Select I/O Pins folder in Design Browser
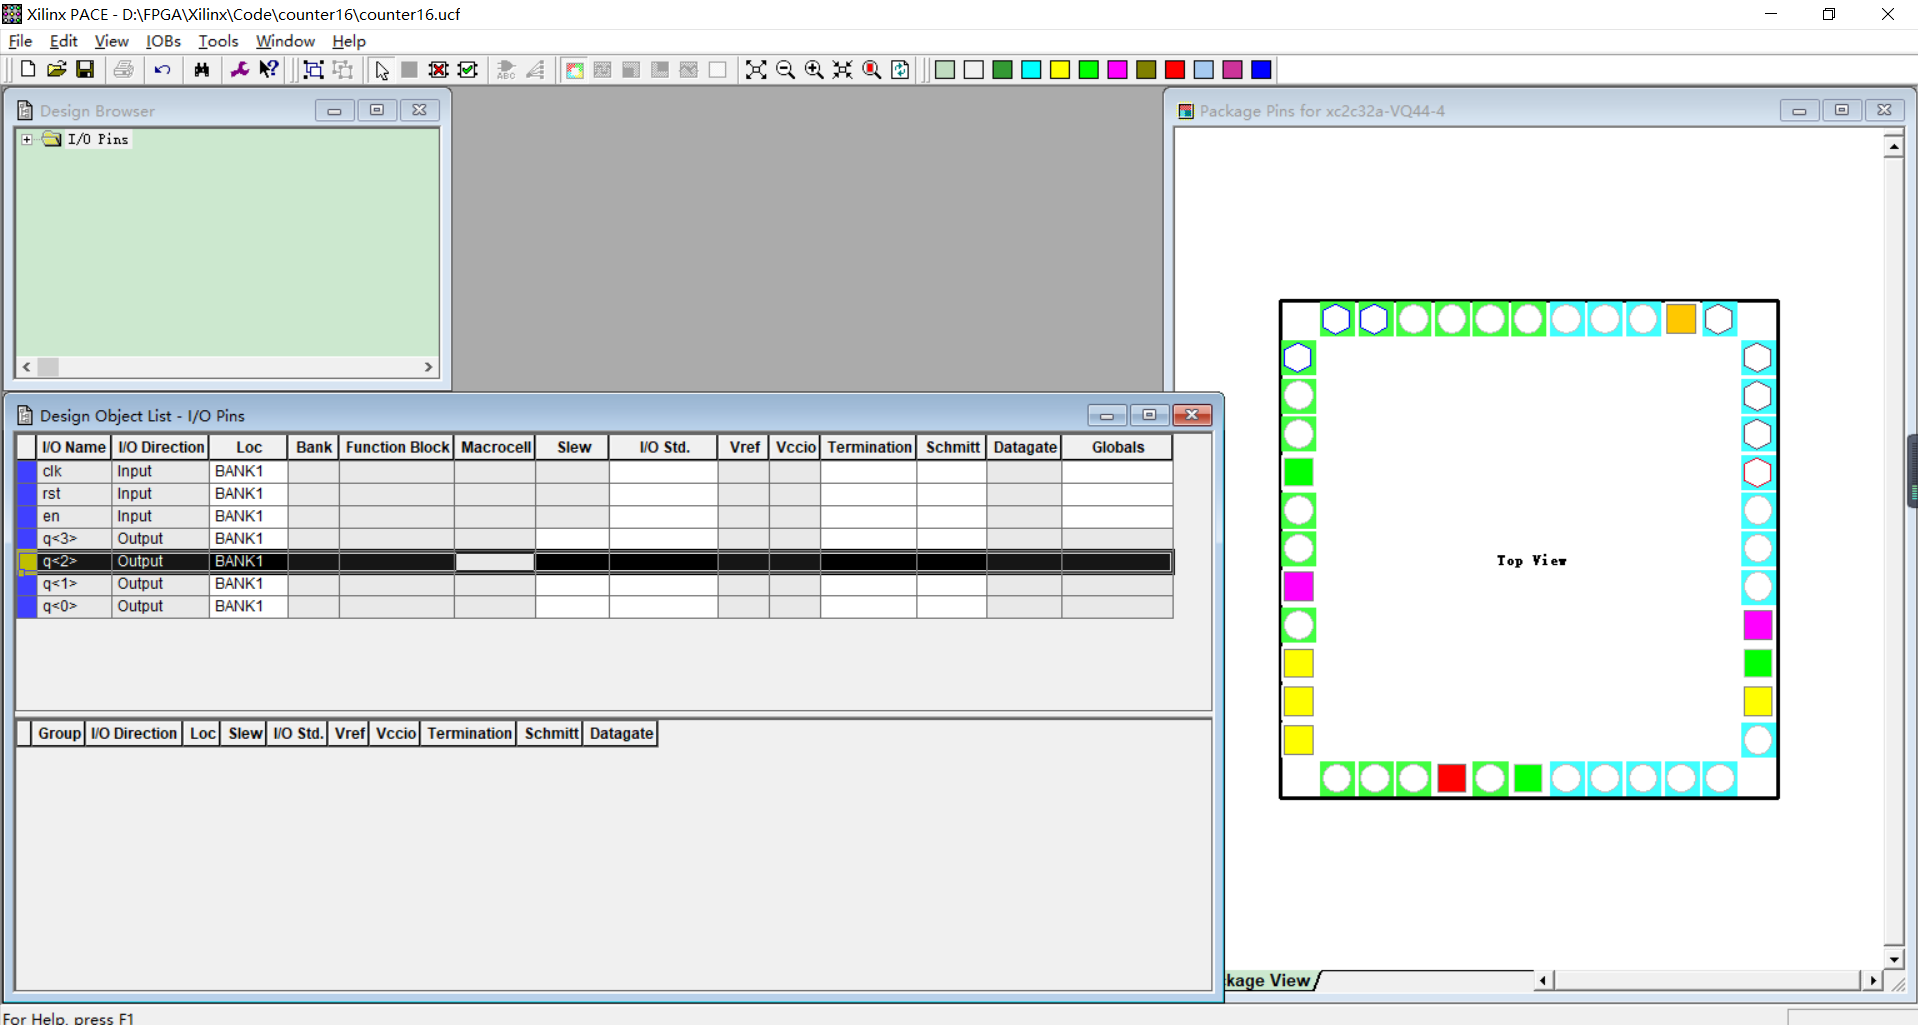The height and width of the screenshot is (1025, 1918). pos(98,139)
